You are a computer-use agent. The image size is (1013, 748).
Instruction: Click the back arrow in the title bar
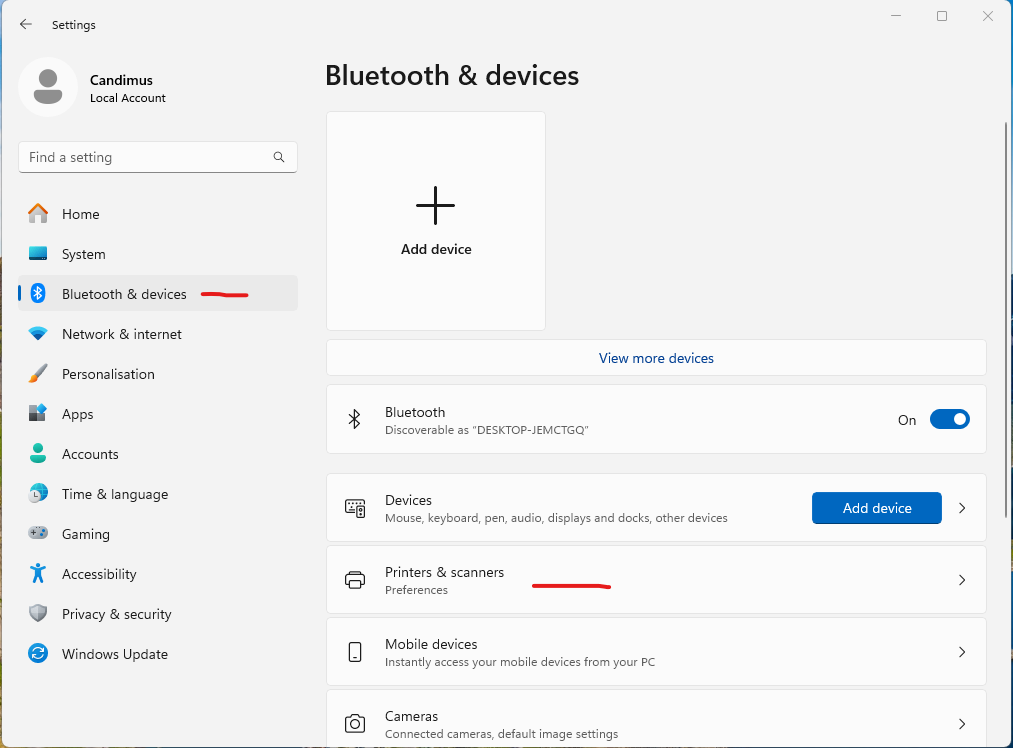26,25
